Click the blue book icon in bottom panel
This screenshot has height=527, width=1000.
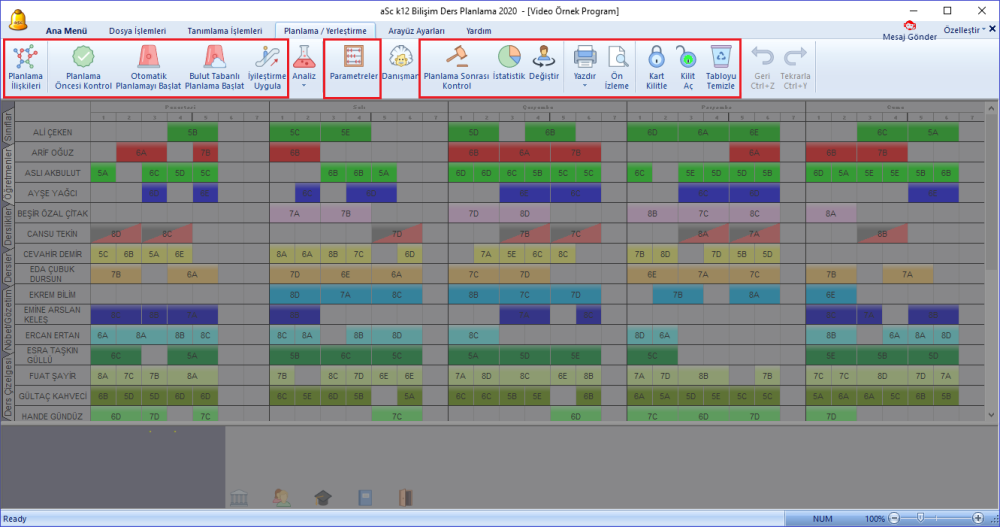click(365, 498)
